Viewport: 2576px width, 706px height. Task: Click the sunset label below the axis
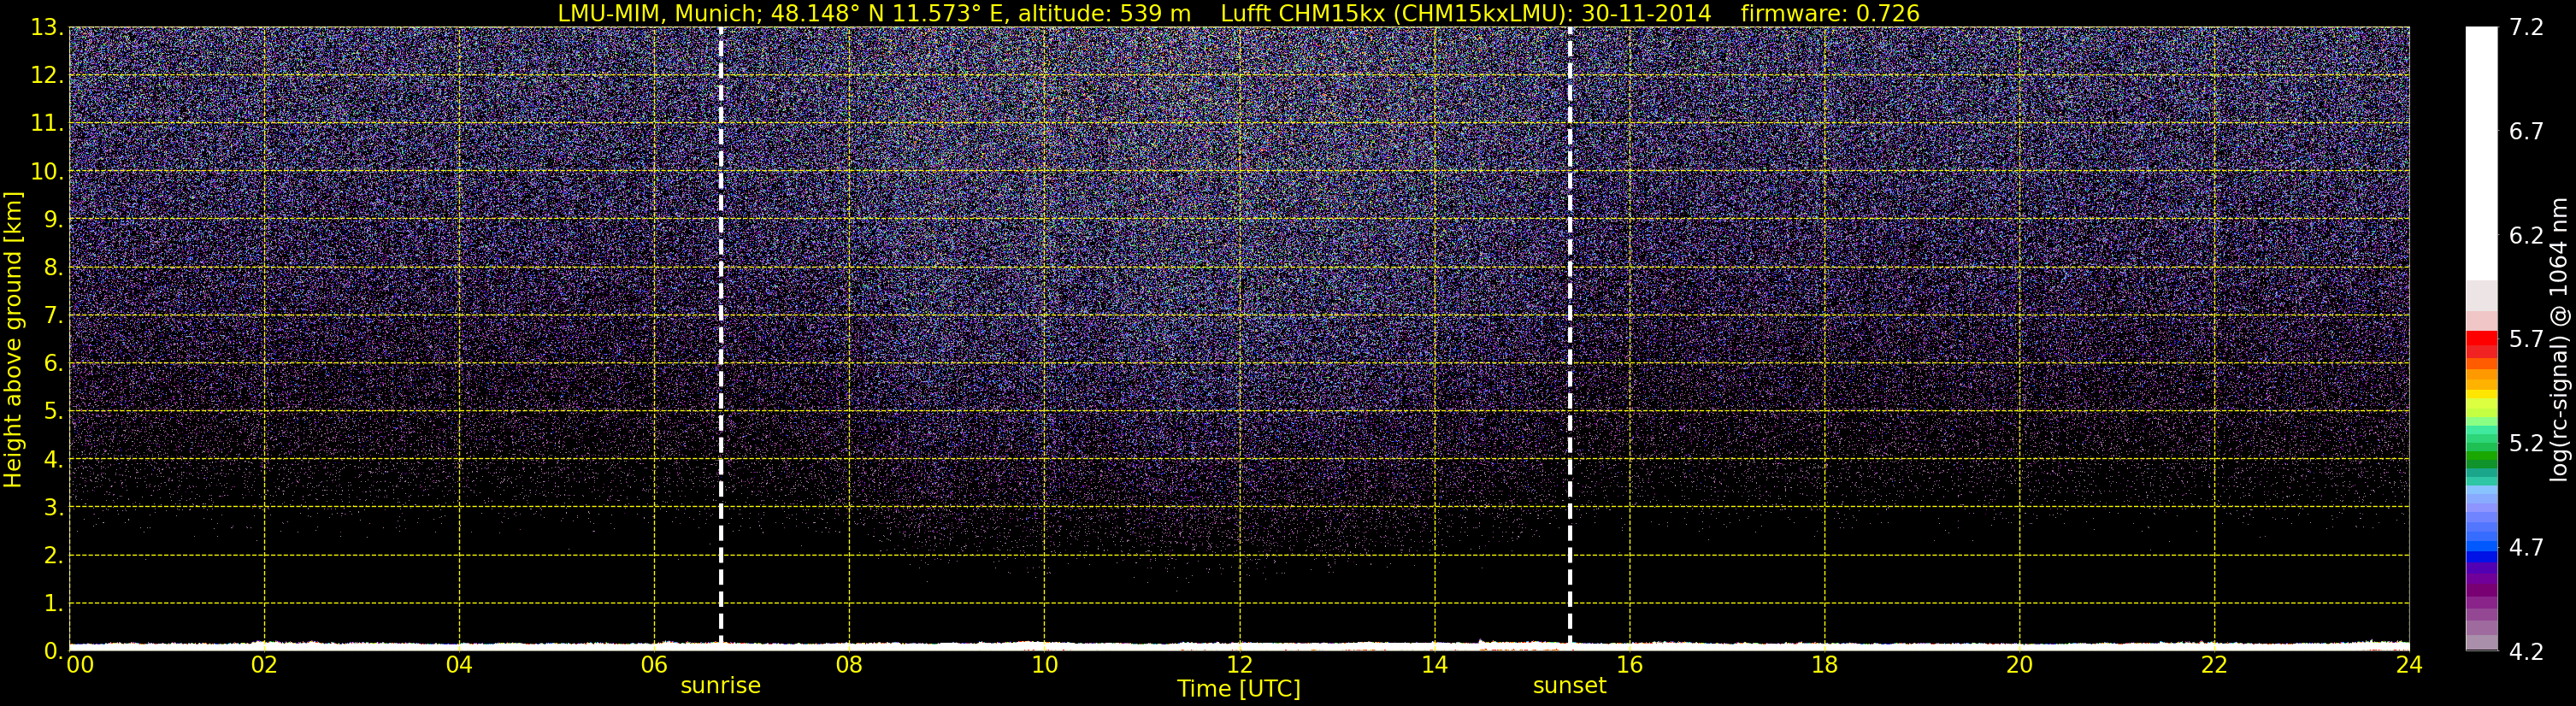tap(1569, 686)
